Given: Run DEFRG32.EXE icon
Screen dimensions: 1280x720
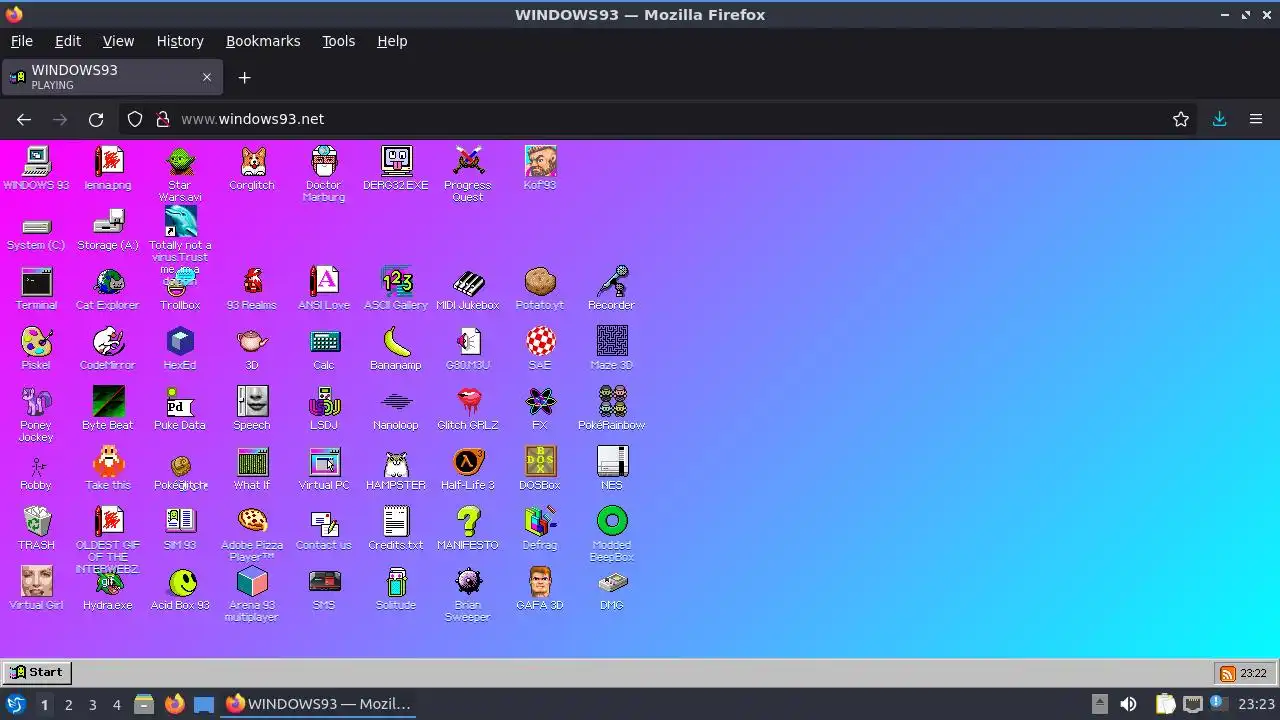Looking at the screenshot, I should pyautogui.click(x=396, y=168).
